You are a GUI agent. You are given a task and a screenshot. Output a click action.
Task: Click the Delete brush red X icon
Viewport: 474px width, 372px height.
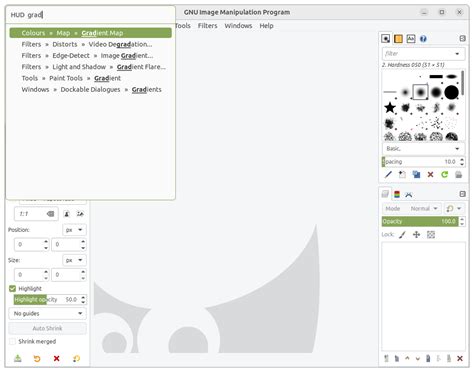[x=430, y=174]
